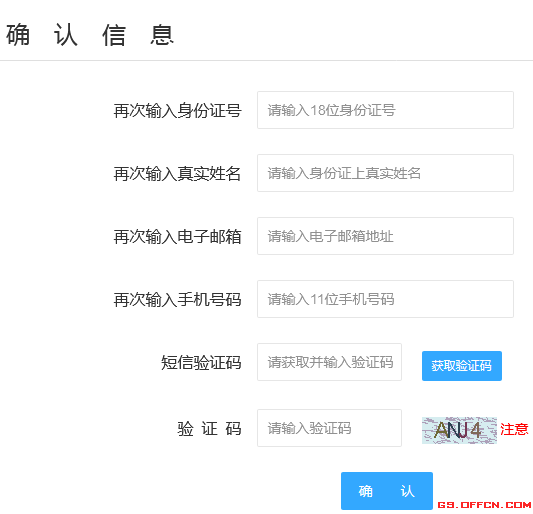Screen dimensions: 533x514
Task: Click the letter A in captcha image
Action: pyautogui.click(x=441, y=430)
